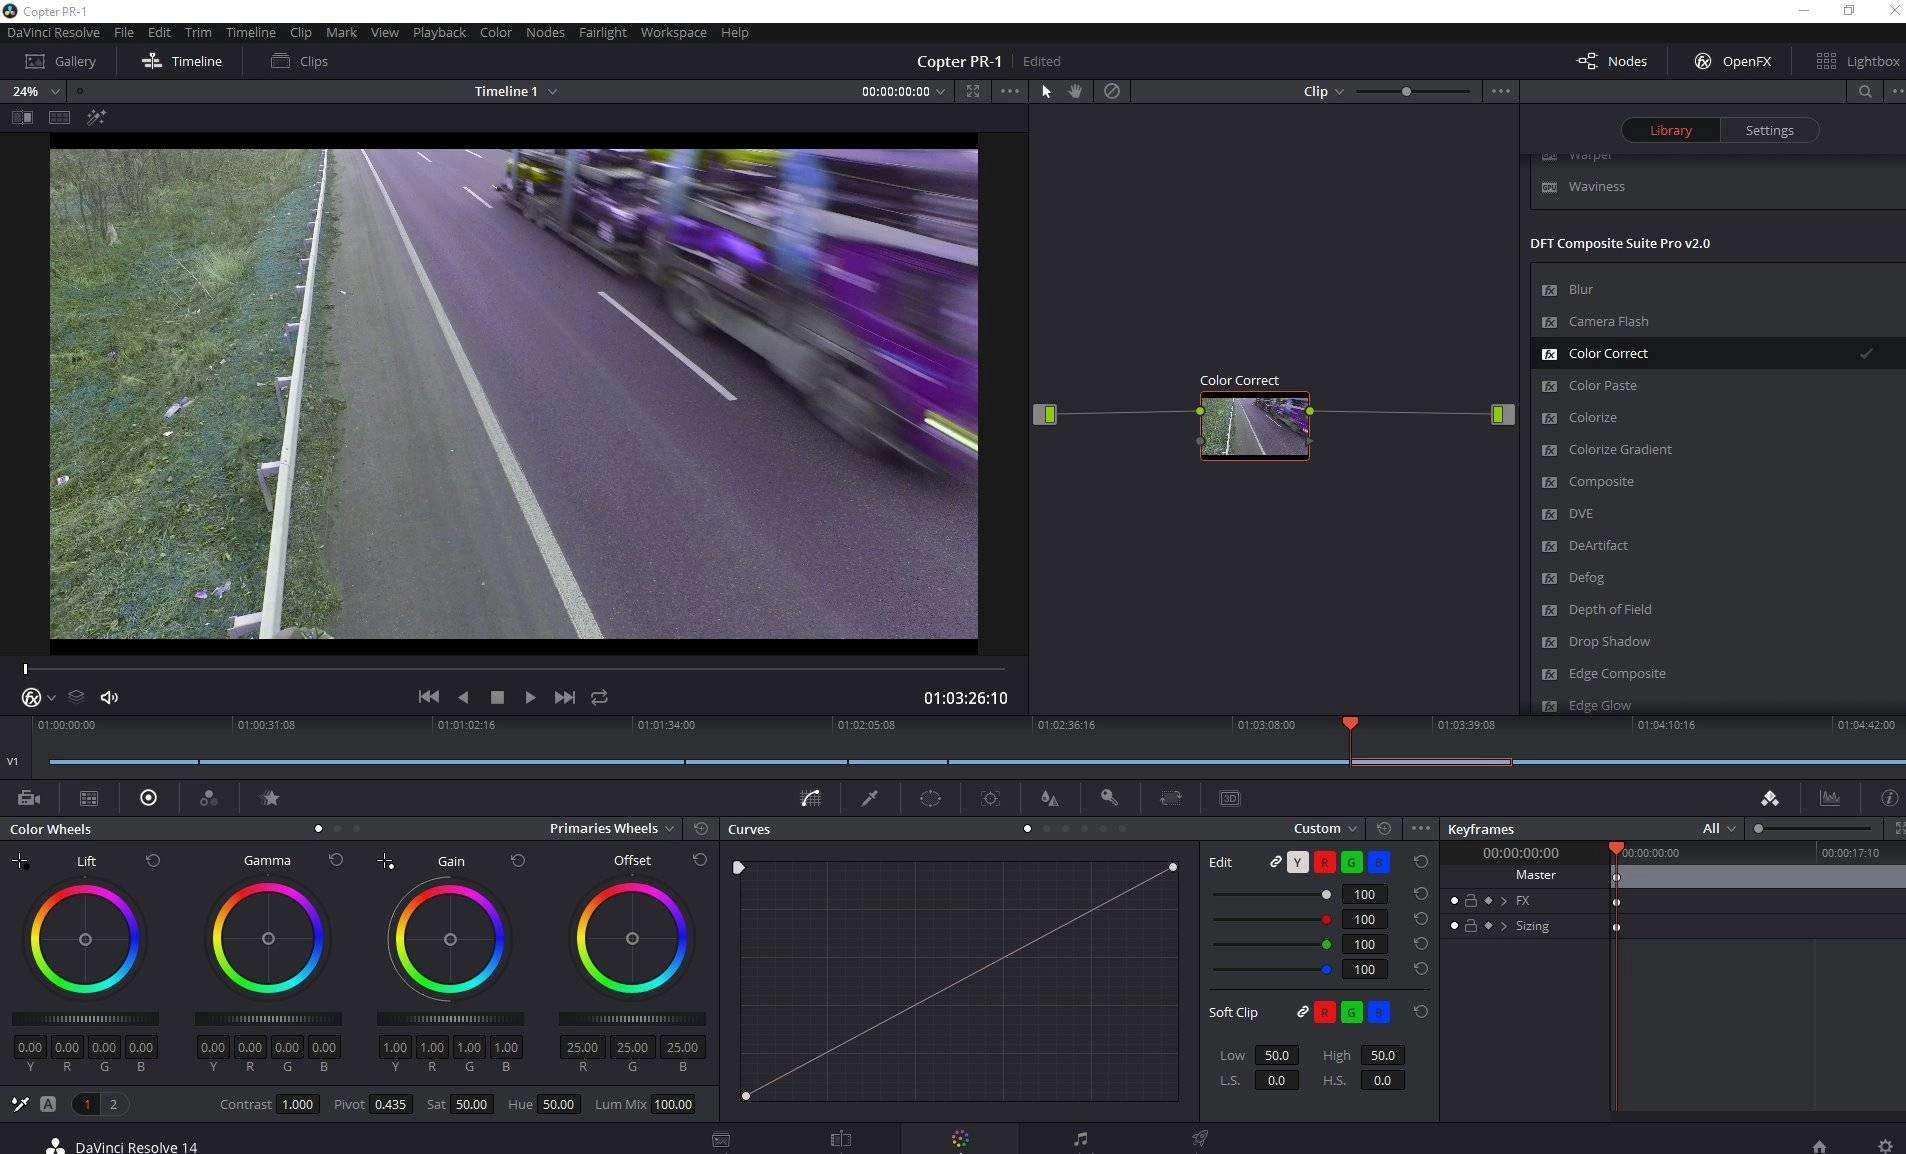Screen dimensions: 1906x1154
Task: Toggle the enhanced viewer fullscreen icon
Action: (x=973, y=91)
